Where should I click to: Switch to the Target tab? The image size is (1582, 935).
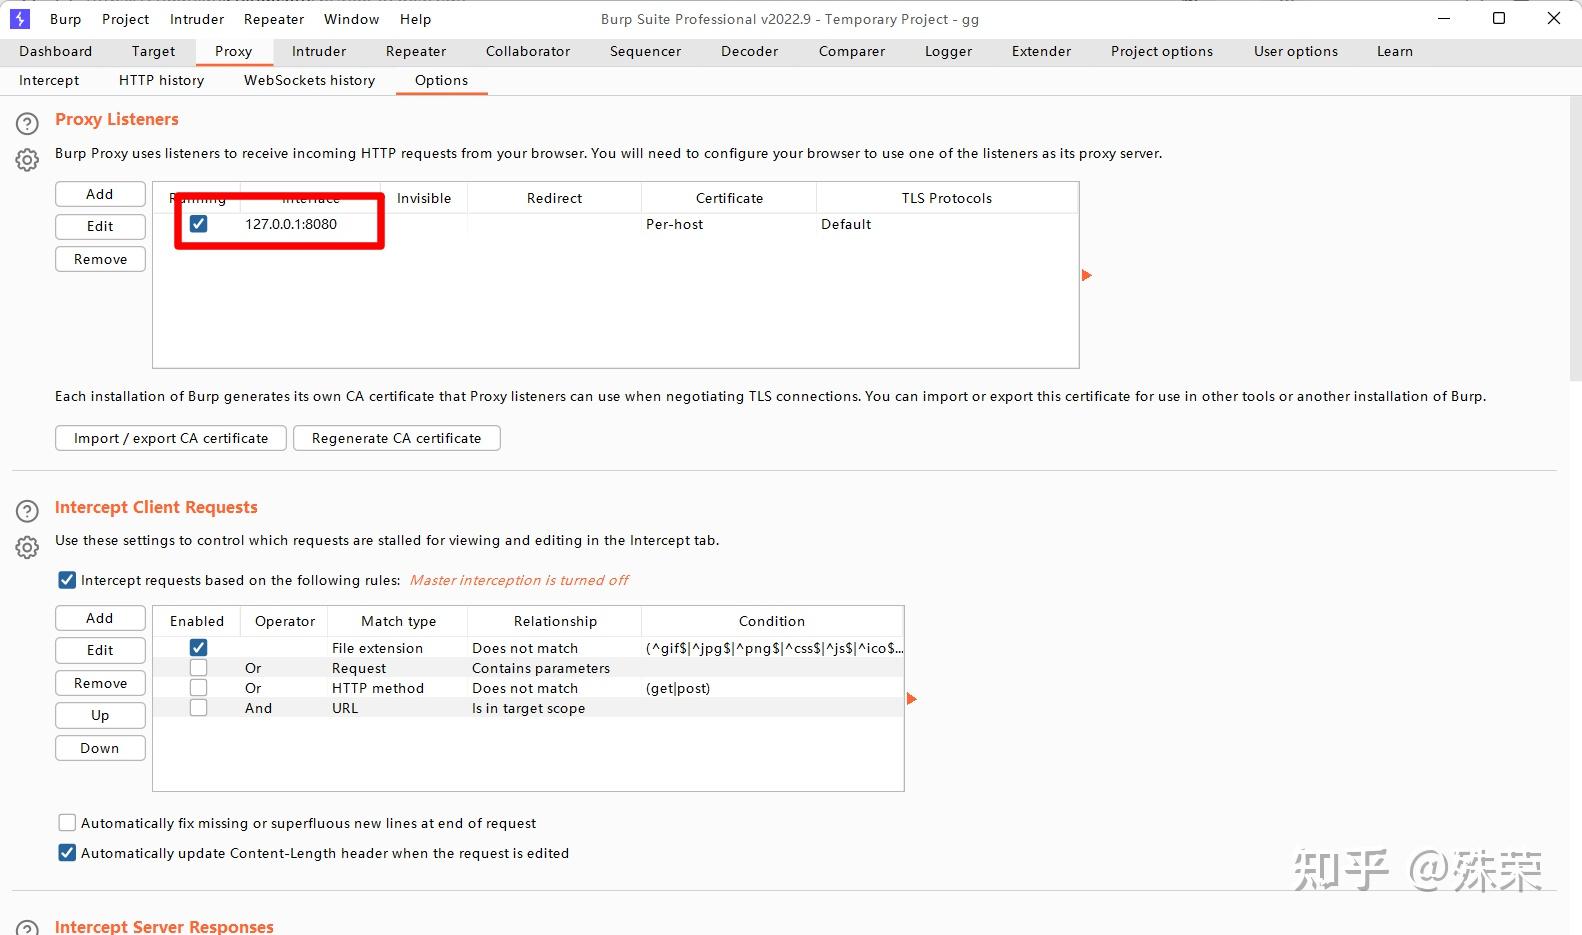coord(153,51)
